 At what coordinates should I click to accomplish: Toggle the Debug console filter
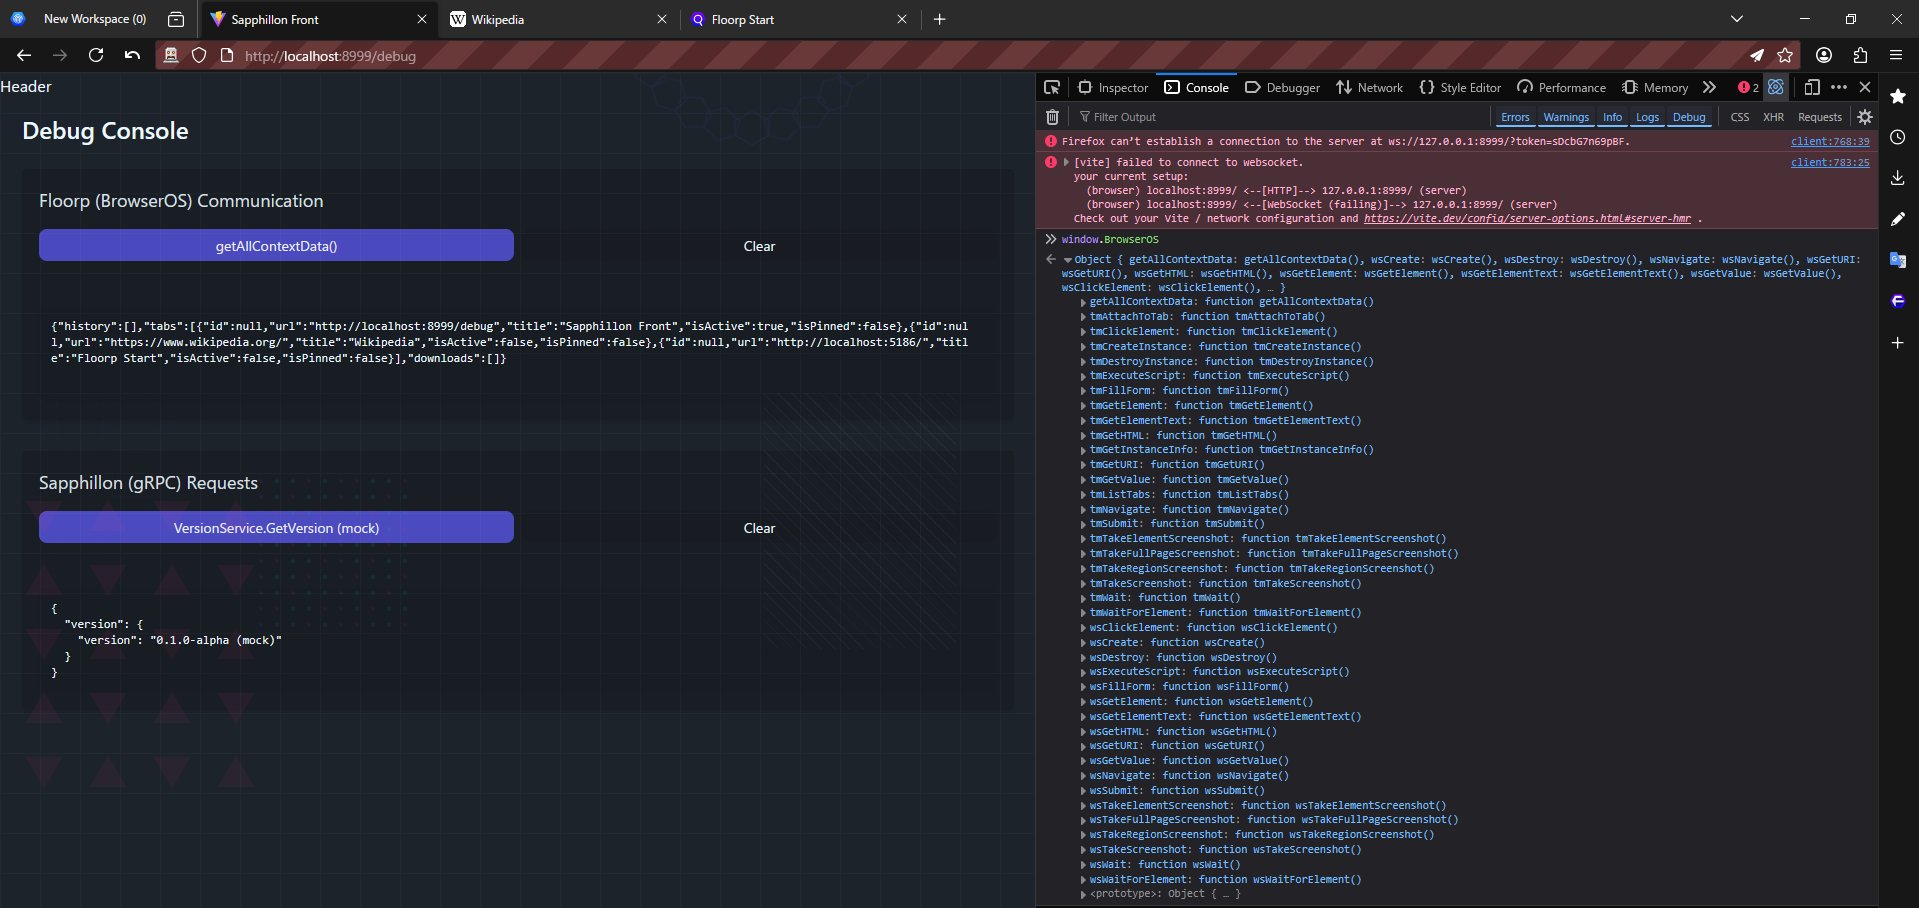tap(1689, 117)
